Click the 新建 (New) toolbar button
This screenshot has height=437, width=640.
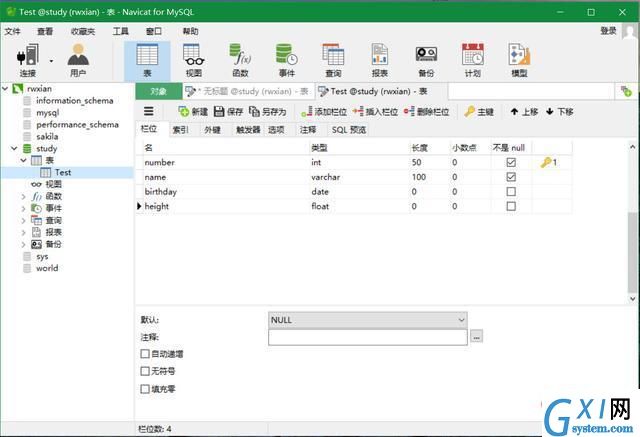click(x=193, y=111)
